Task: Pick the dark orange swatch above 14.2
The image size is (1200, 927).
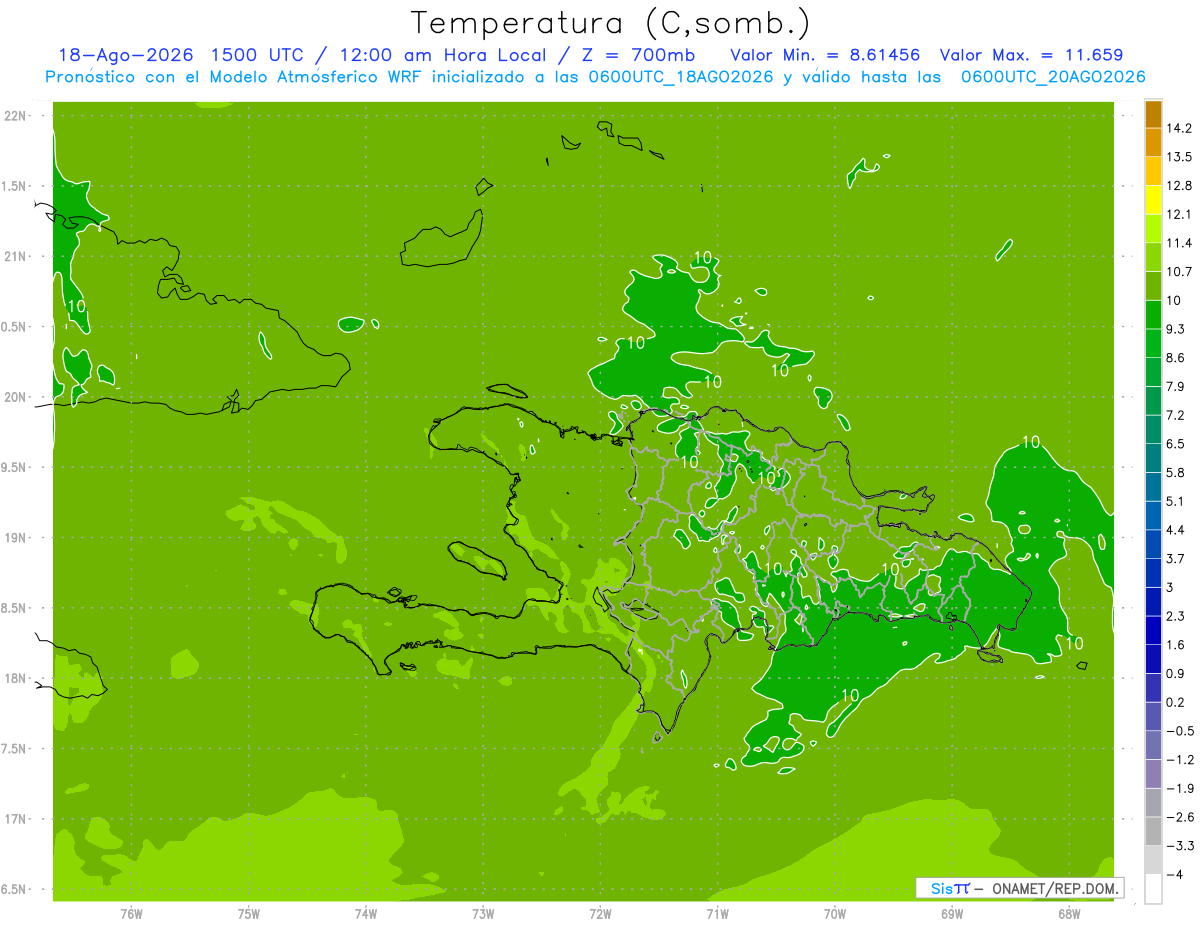Action: click(1153, 114)
